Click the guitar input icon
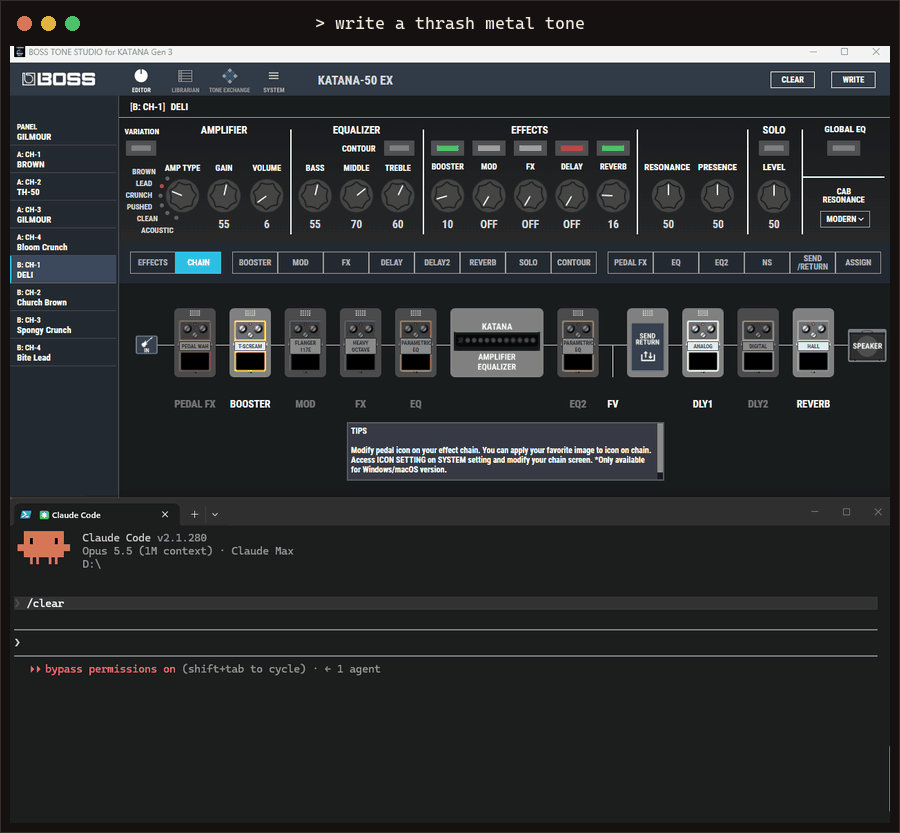The height and width of the screenshot is (833, 900). [146, 344]
